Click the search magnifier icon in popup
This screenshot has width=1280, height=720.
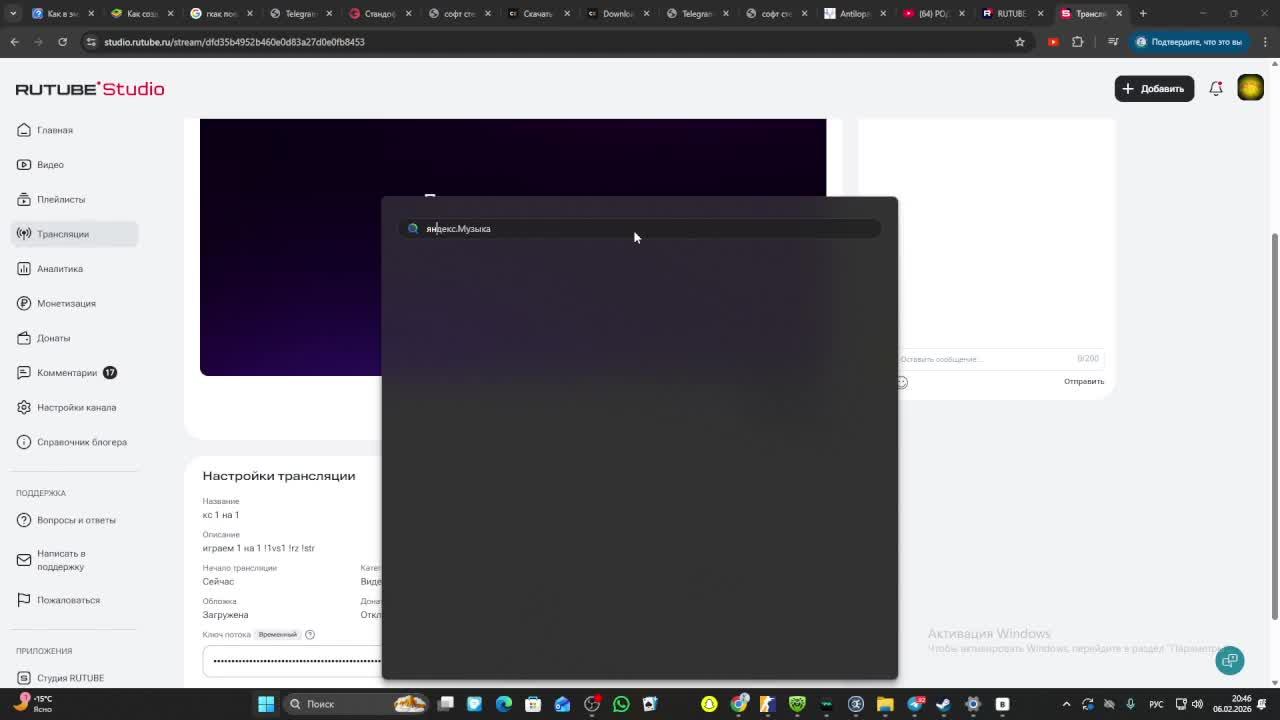[413, 229]
